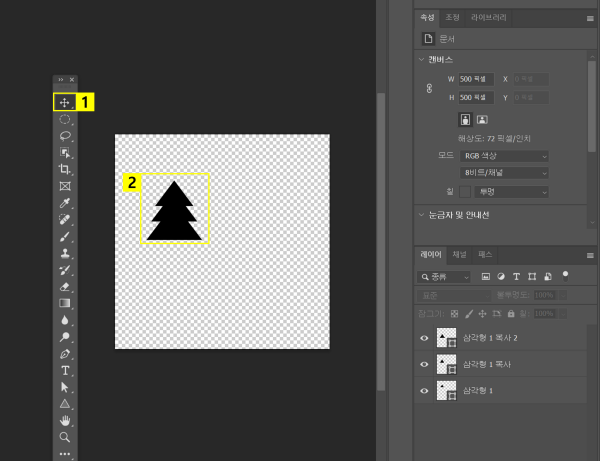Screen dimensions: 600x461
Task: Toggle shape layer filter icon
Action: pyautogui.click(x=532, y=277)
